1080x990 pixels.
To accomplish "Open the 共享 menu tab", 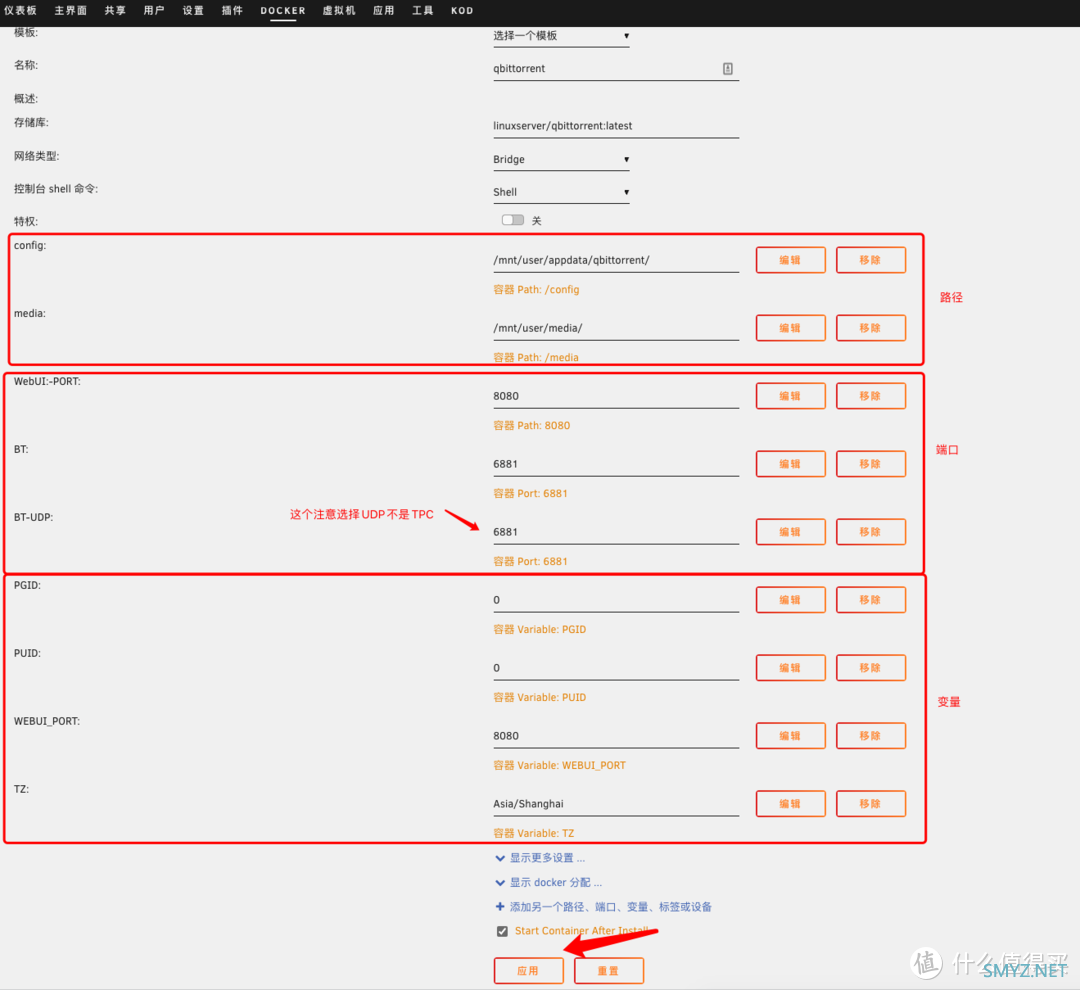I will (x=115, y=10).
